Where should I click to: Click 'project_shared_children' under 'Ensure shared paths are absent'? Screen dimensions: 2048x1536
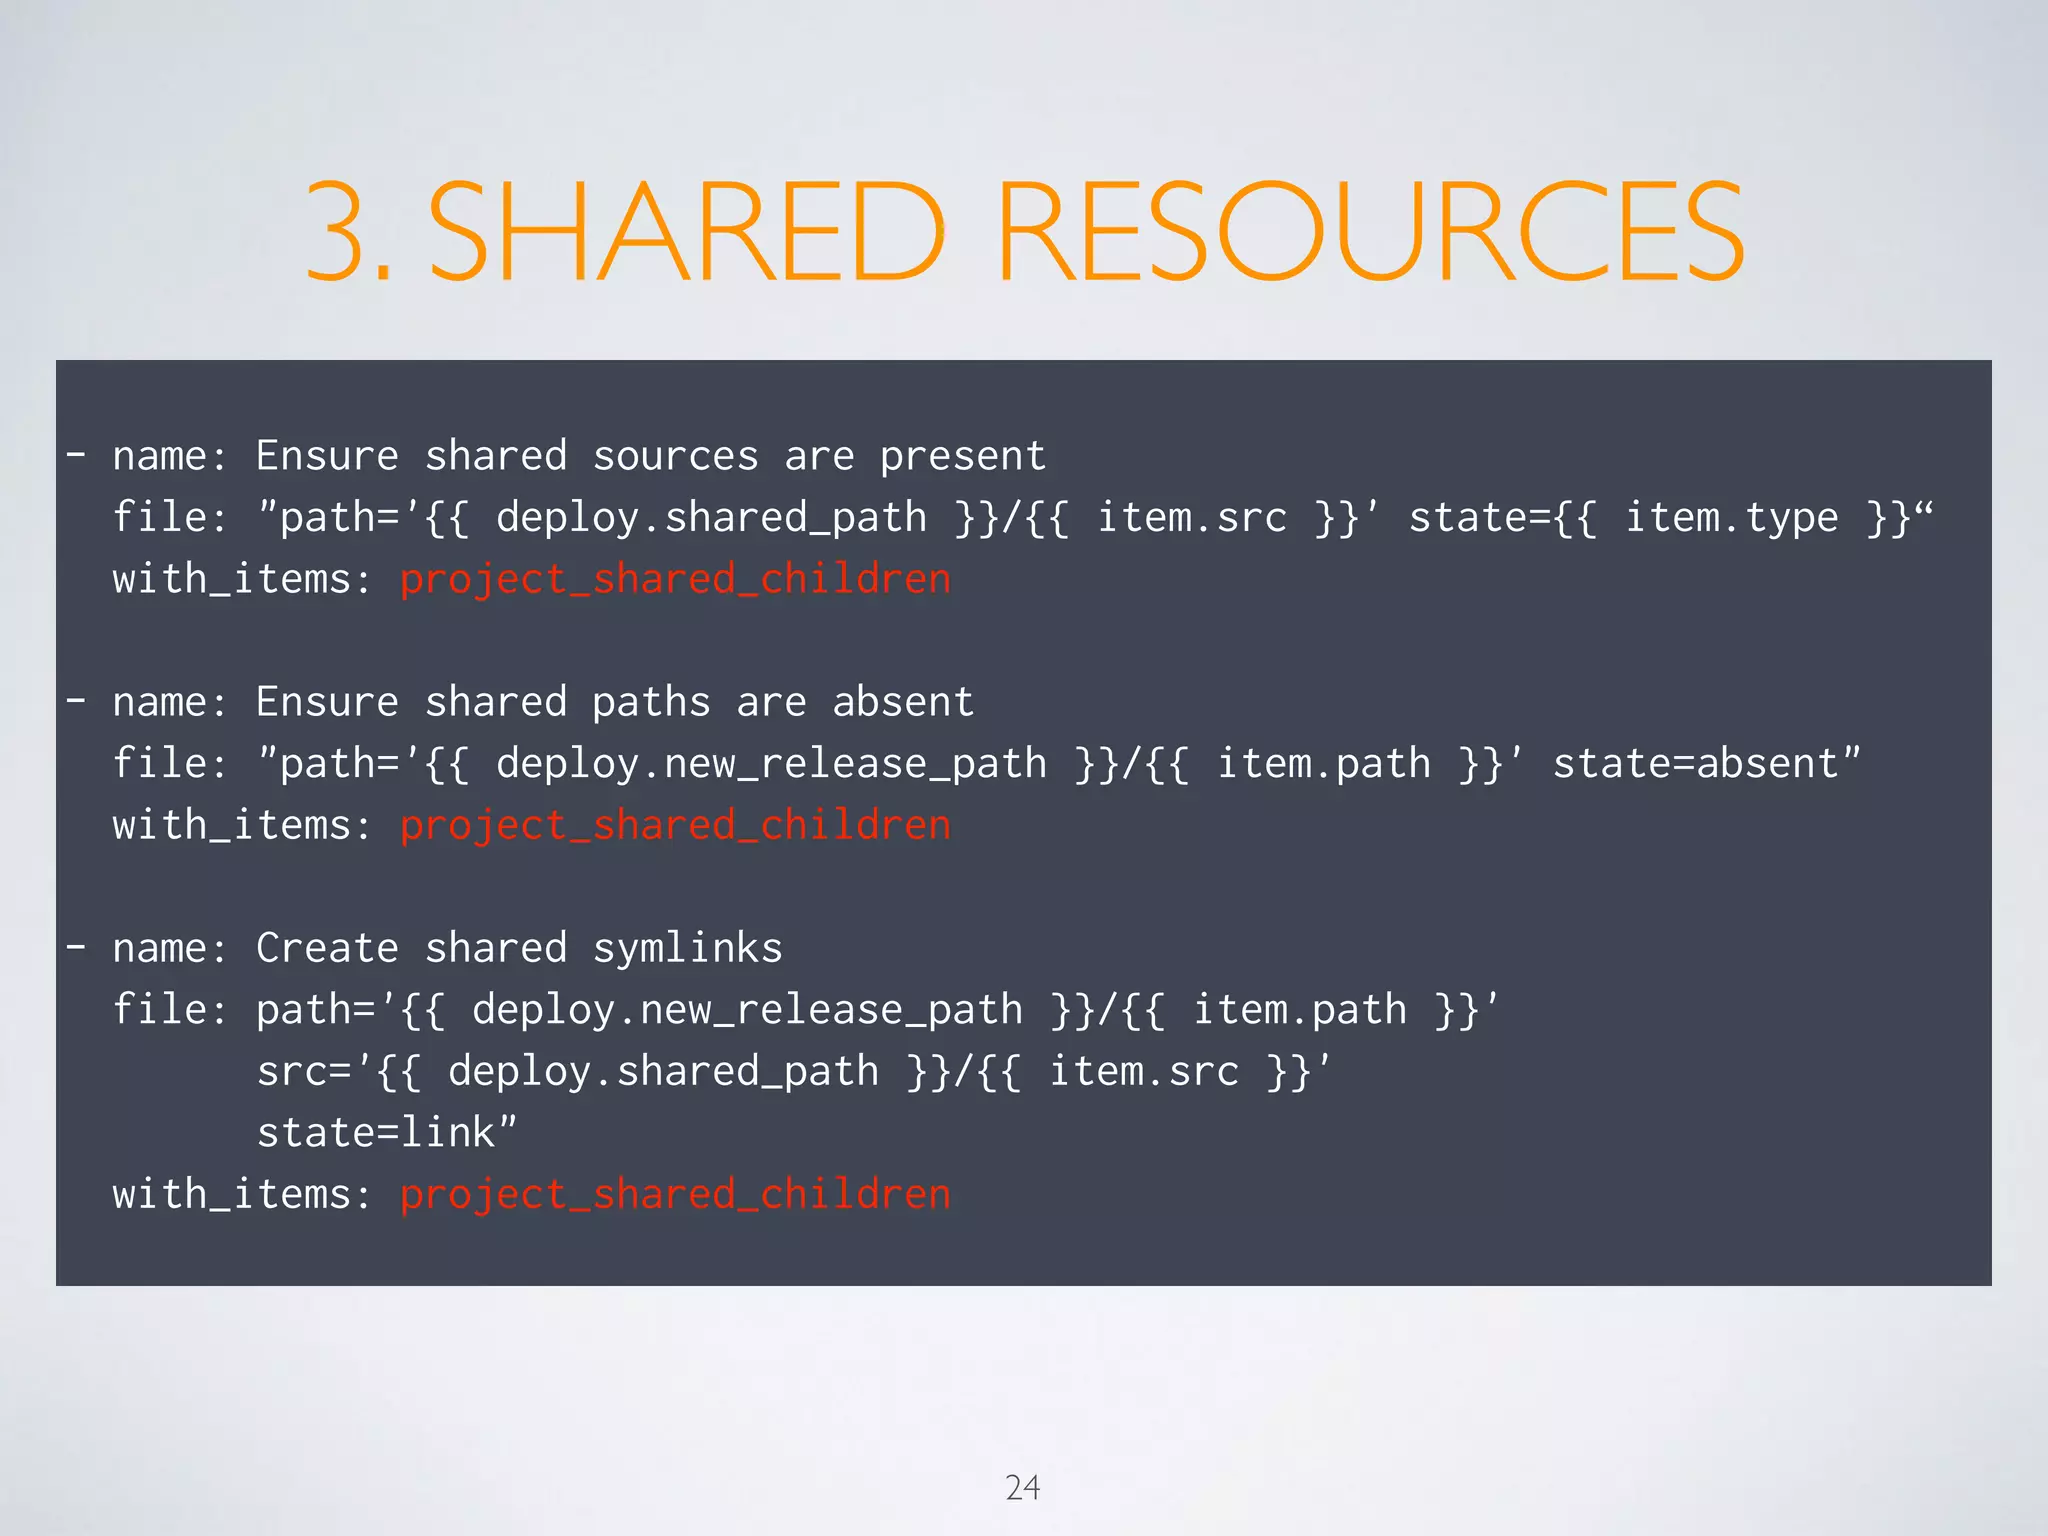675,826
